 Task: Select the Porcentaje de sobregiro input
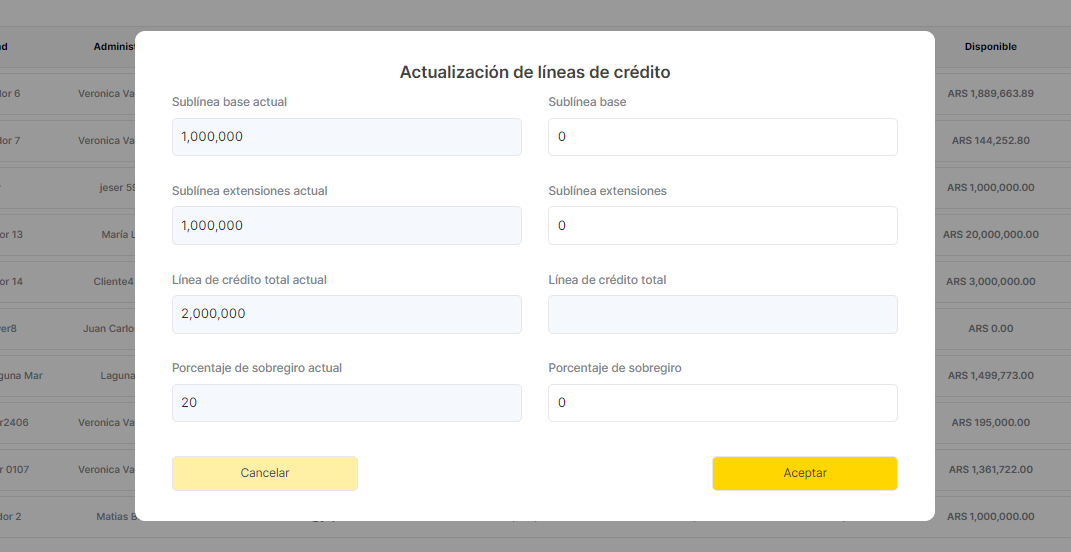[x=722, y=403]
